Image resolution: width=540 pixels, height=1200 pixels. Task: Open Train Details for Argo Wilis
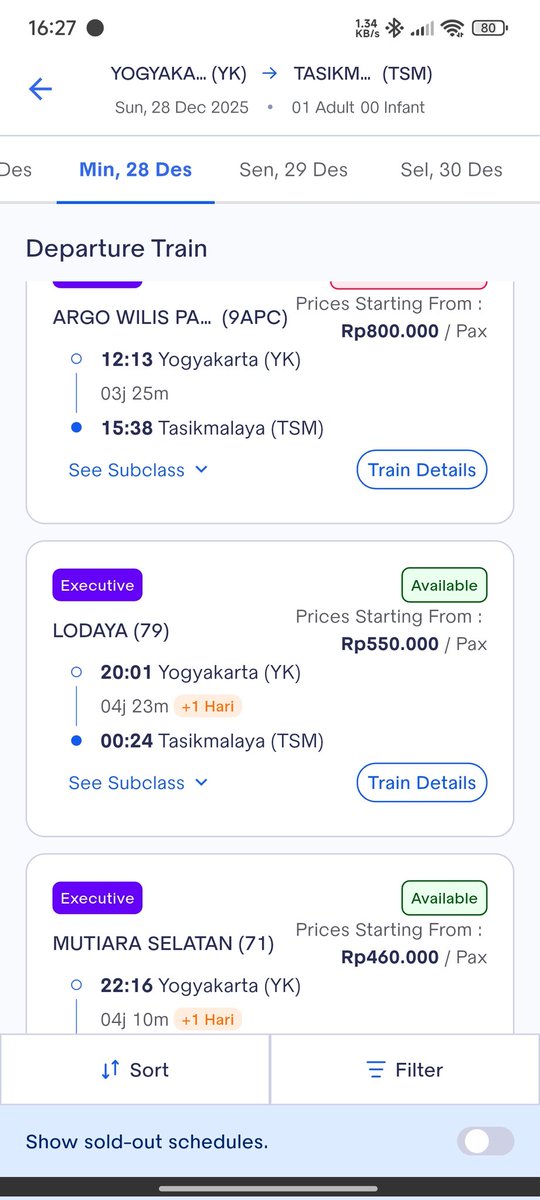click(x=422, y=470)
